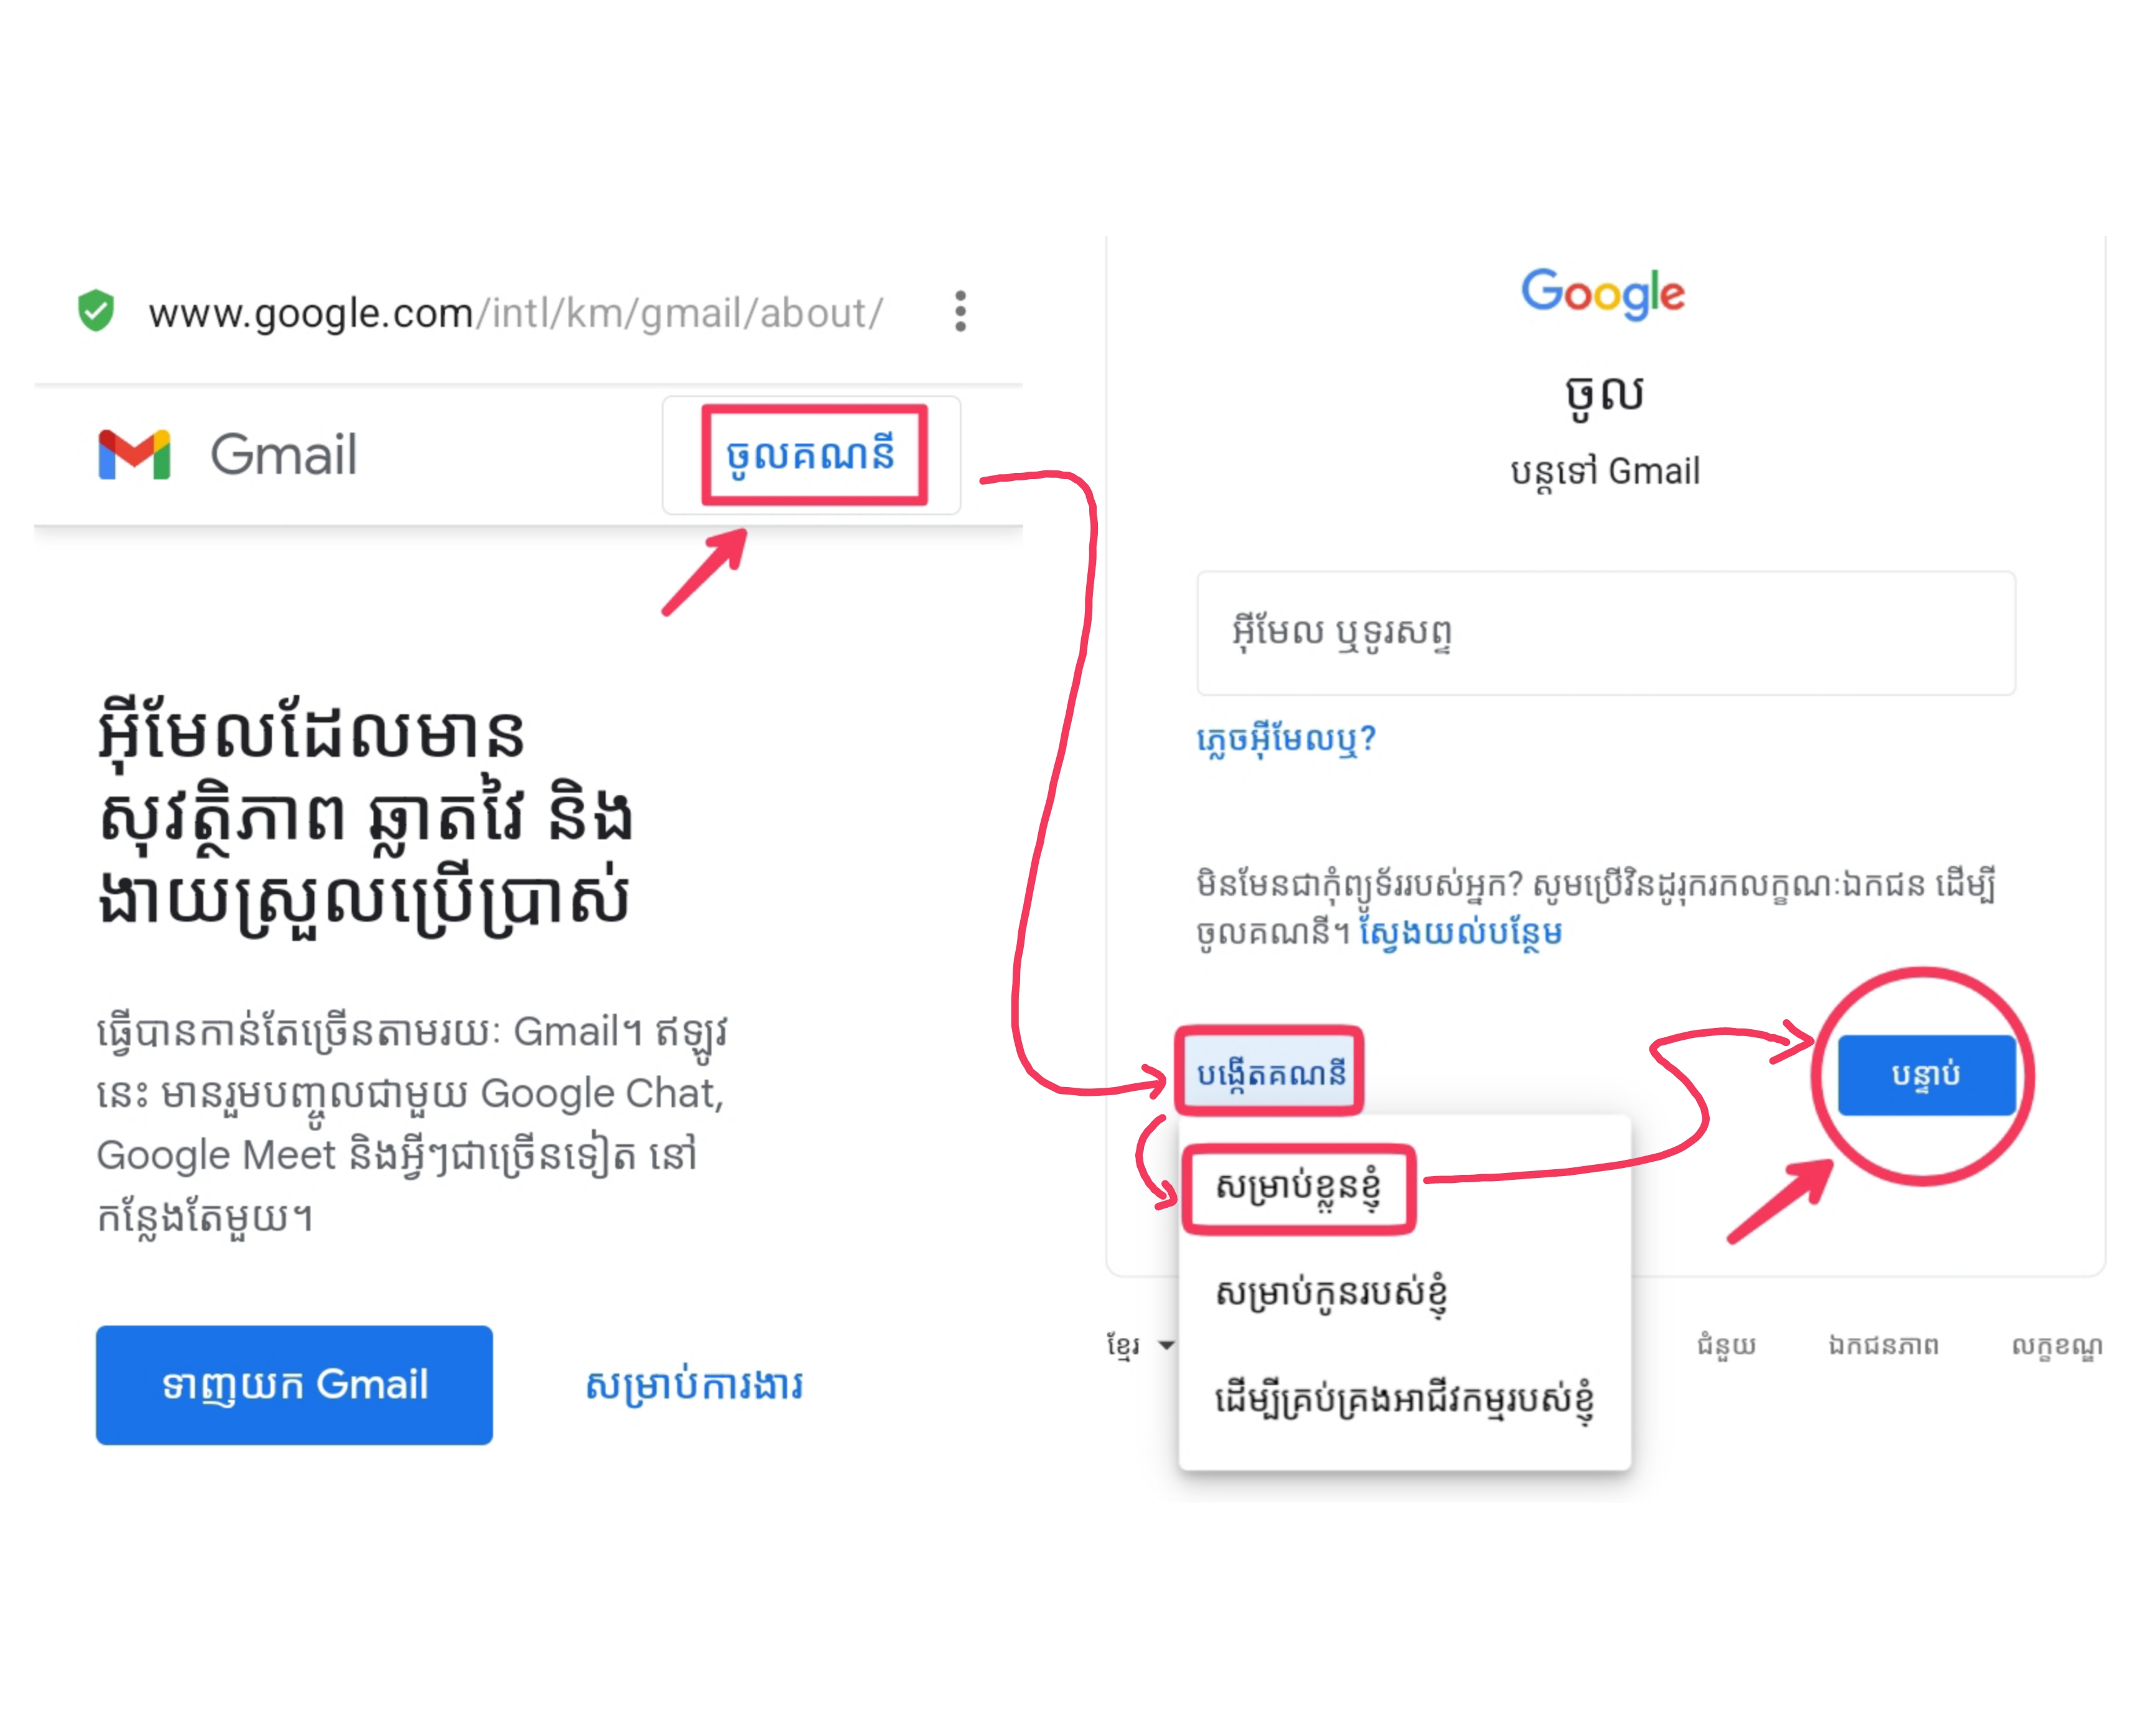Click the URL address bar text
The image size is (2156, 1728).
pyautogui.click(x=515, y=313)
